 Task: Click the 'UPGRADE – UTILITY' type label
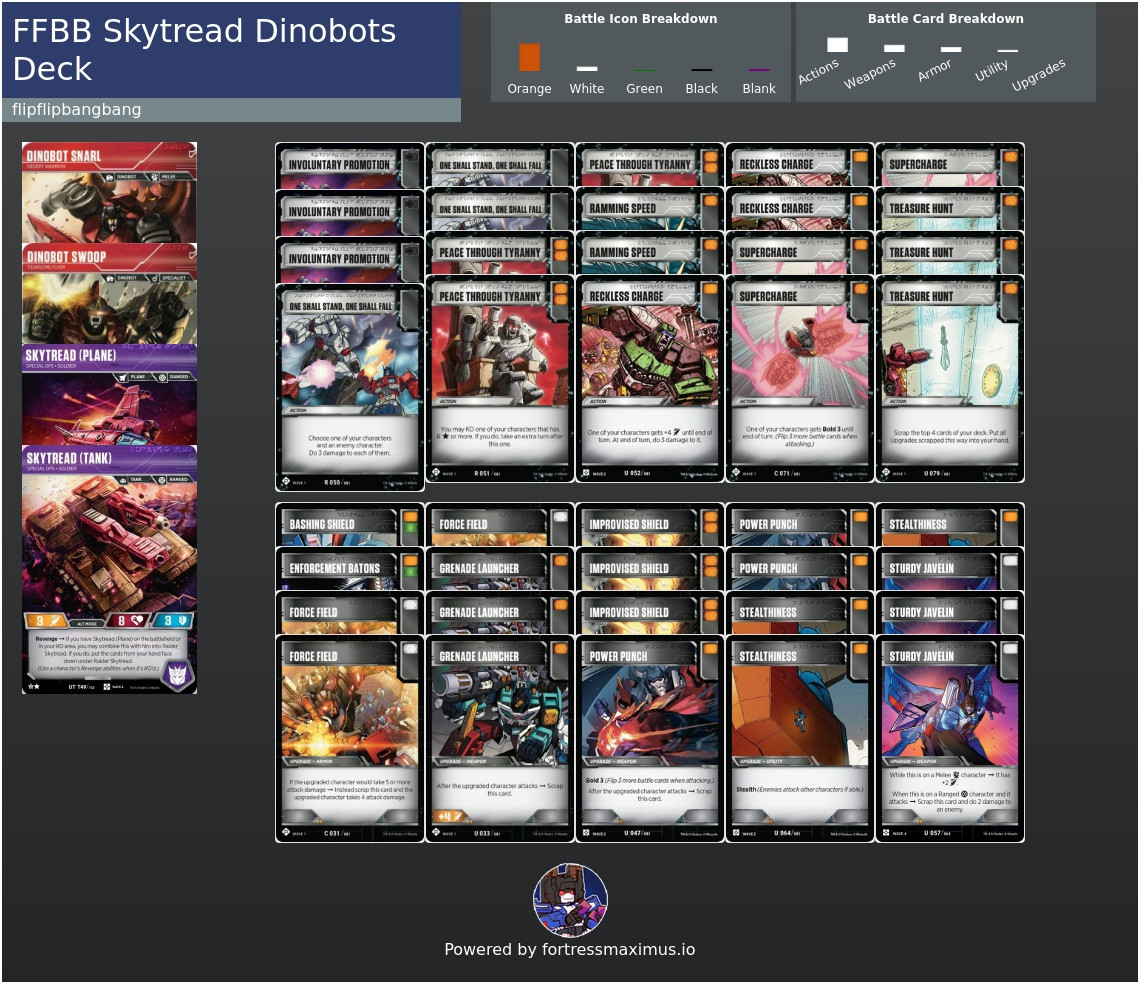761,761
